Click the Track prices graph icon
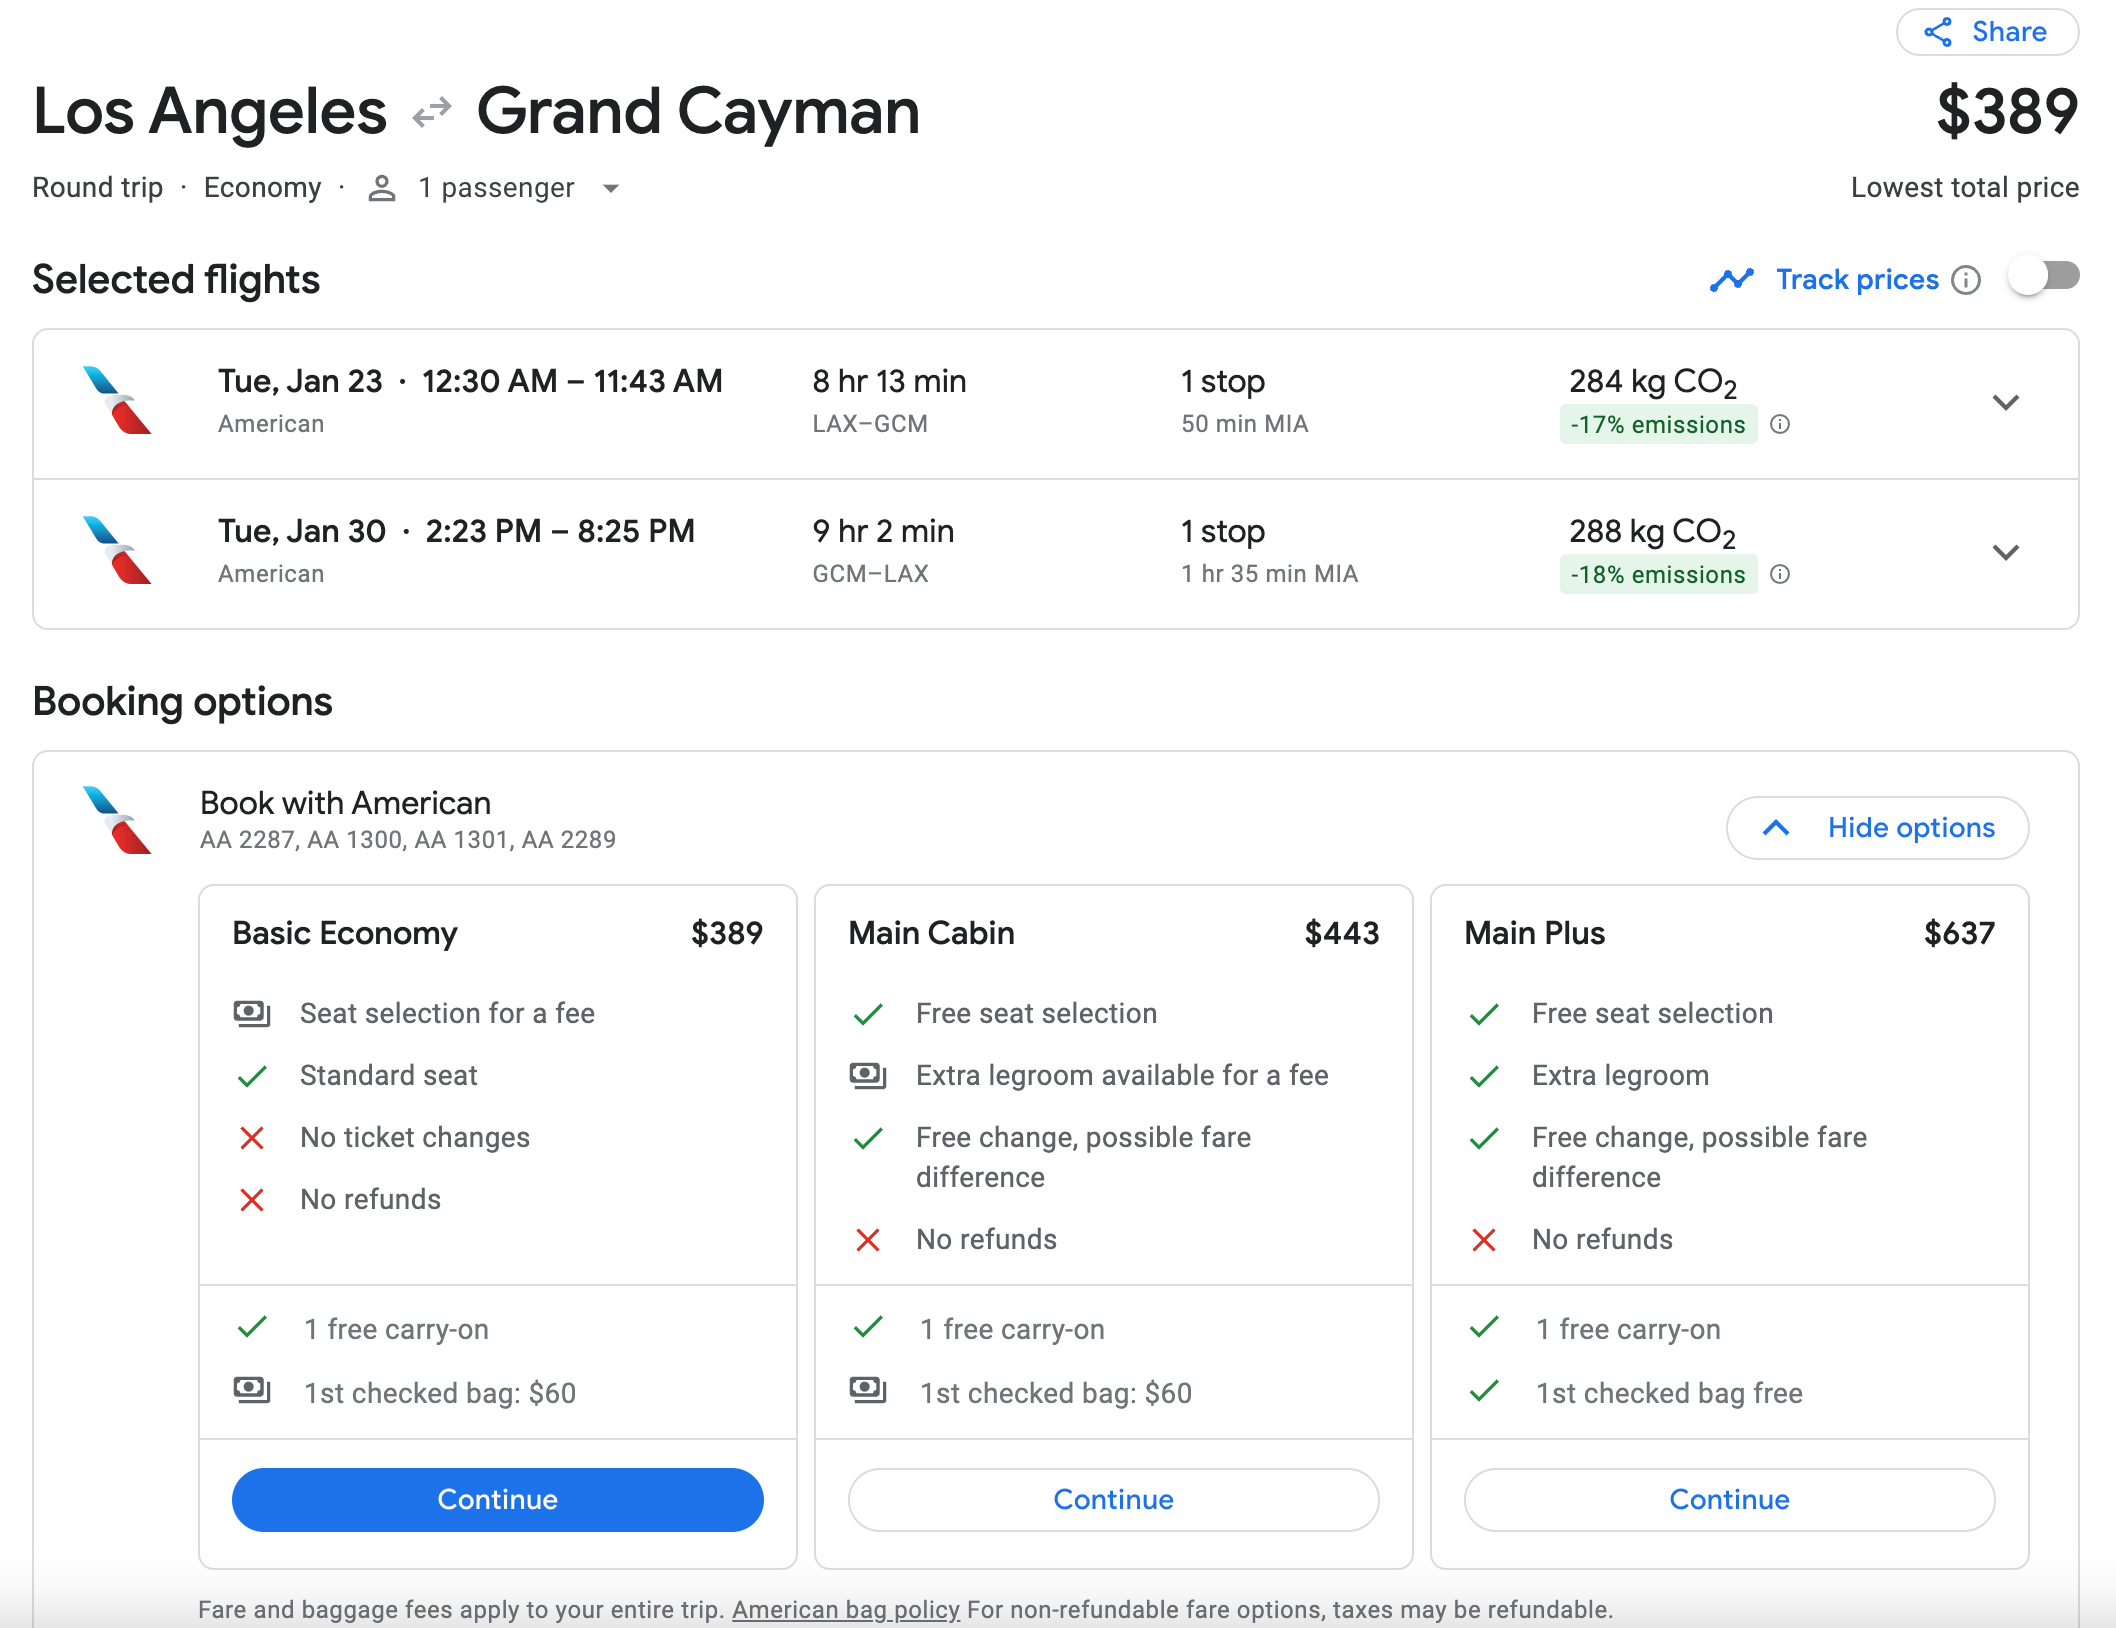The image size is (2116, 1628). 1731,280
